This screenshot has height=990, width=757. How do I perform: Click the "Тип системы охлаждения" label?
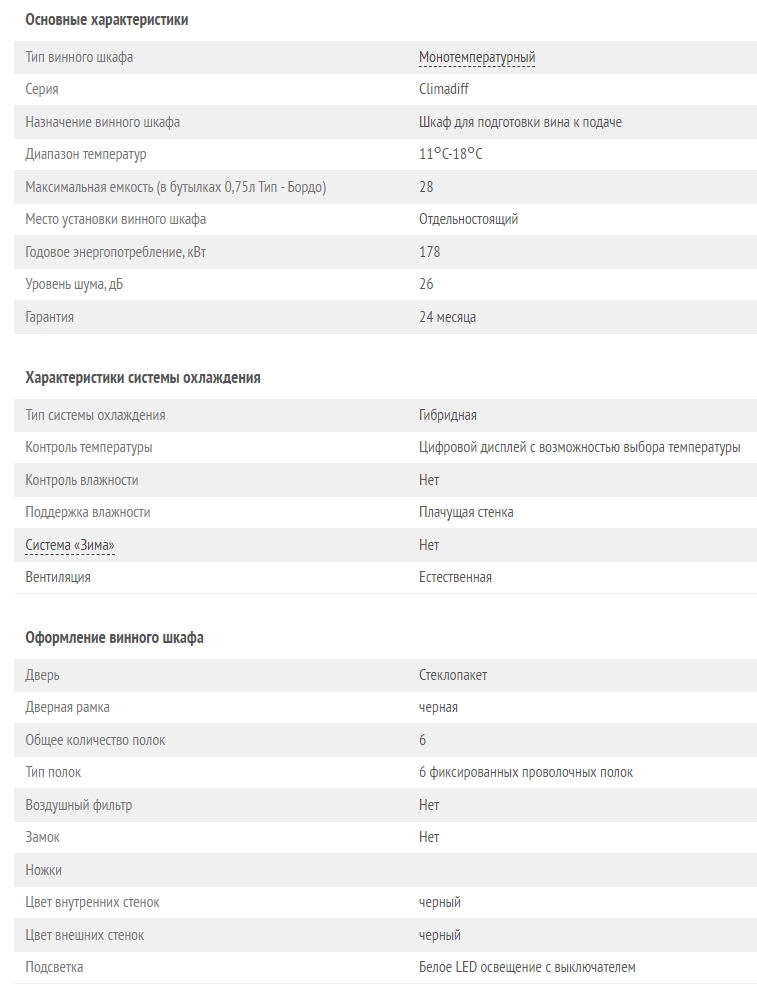96,415
